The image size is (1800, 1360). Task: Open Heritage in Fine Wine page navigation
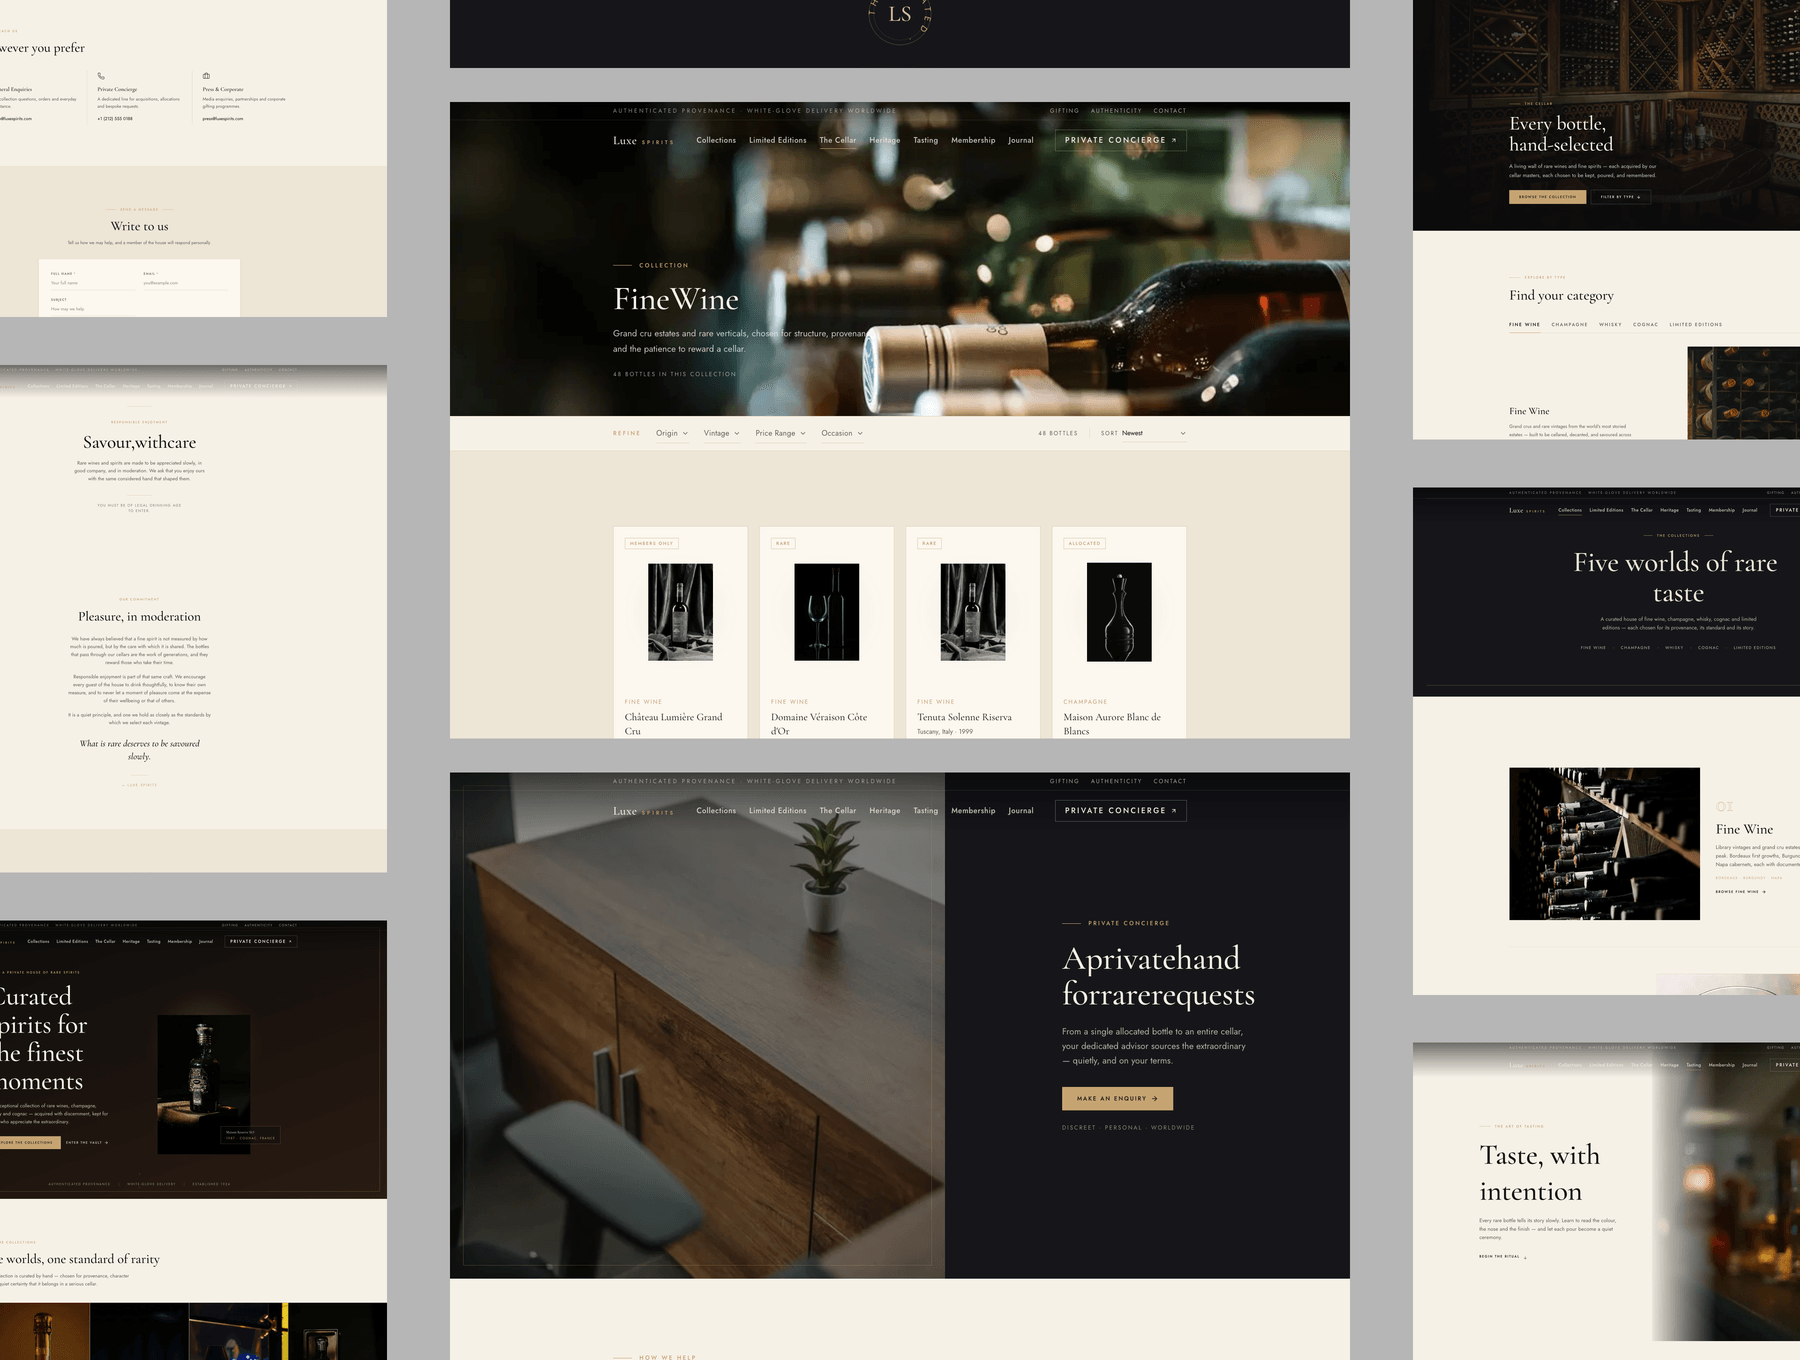coord(884,140)
